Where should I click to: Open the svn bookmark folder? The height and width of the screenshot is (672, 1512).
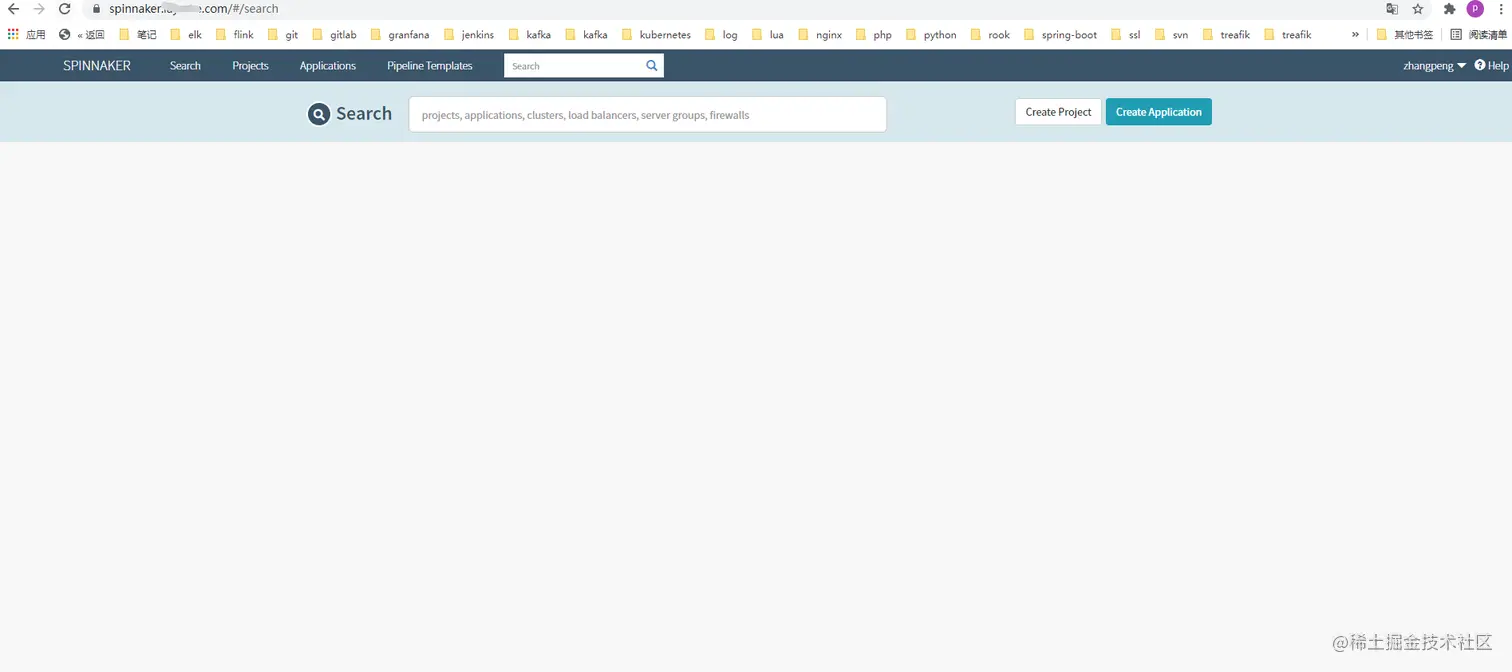pos(1171,34)
